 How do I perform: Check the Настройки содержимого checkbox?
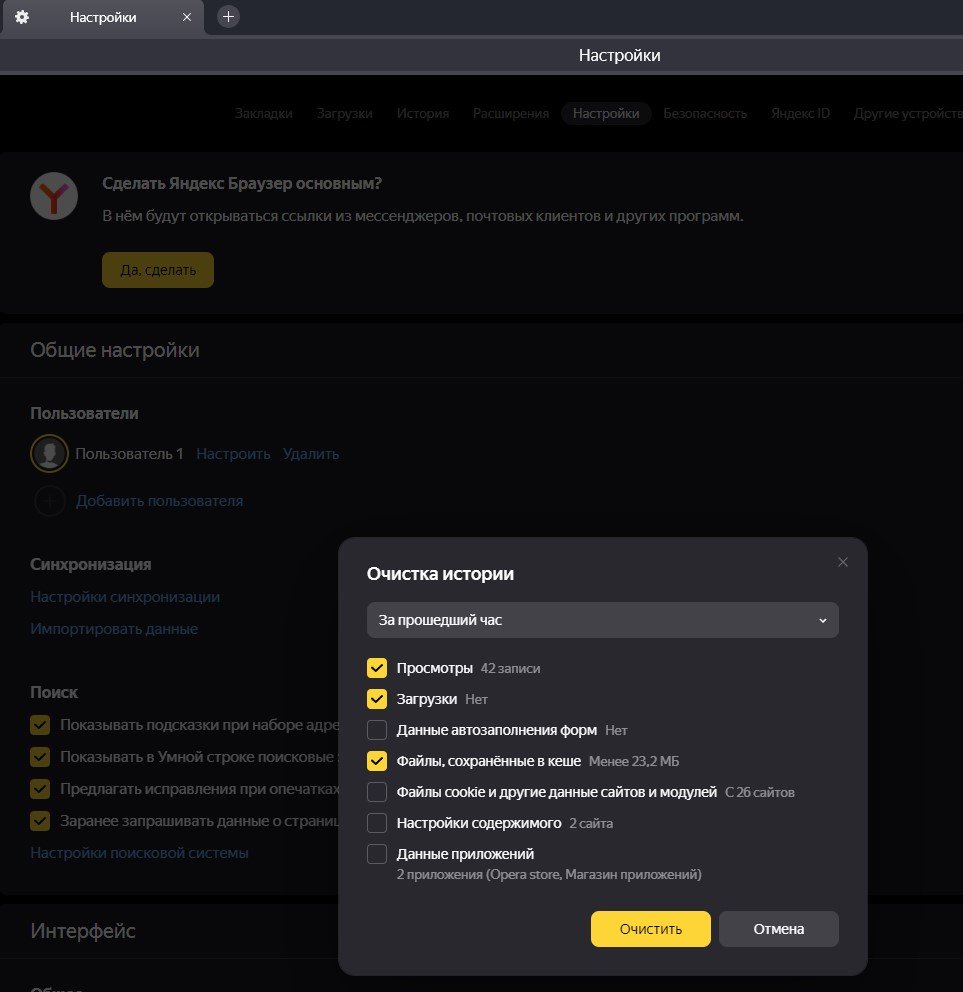(x=377, y=823)
